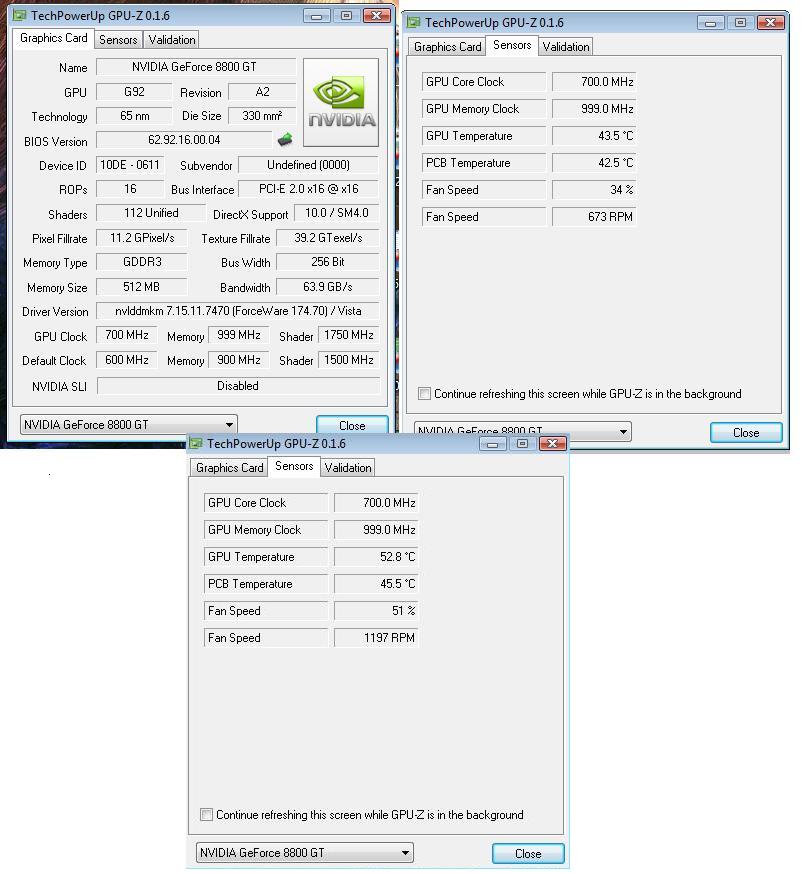Click Fan Speed reading 1197 RPM
Screen dimensions: 804x874
click(x=376, y=637)
